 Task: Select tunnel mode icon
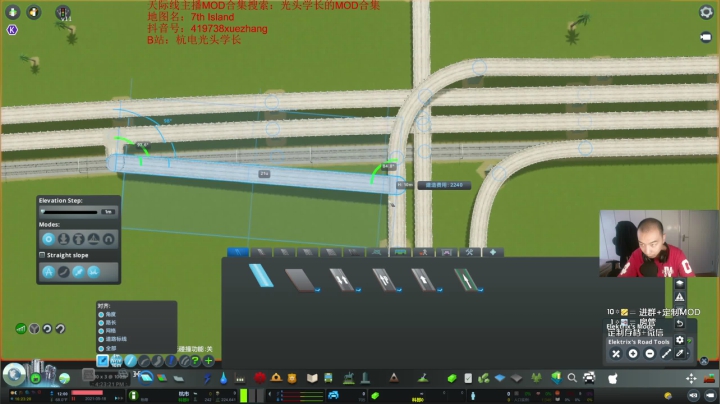coord(109,239)
